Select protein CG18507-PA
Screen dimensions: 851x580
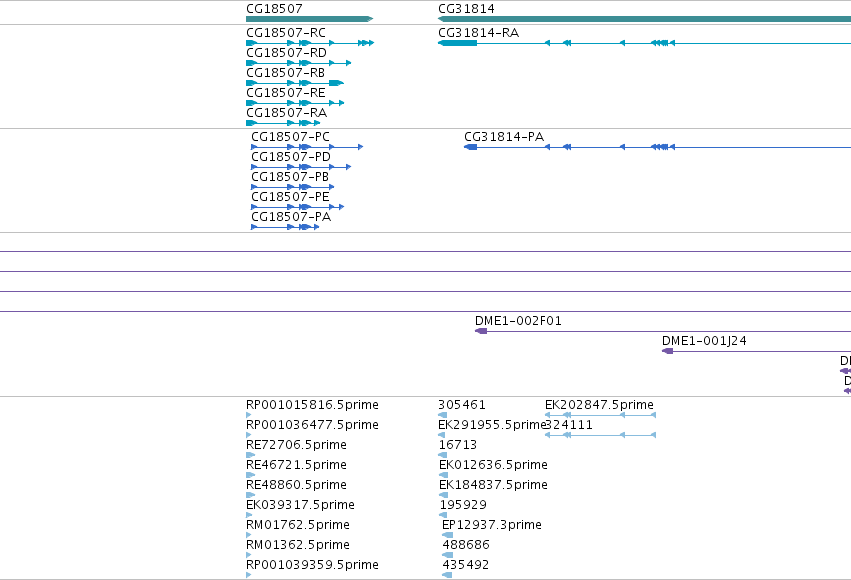tap(291, 217)
